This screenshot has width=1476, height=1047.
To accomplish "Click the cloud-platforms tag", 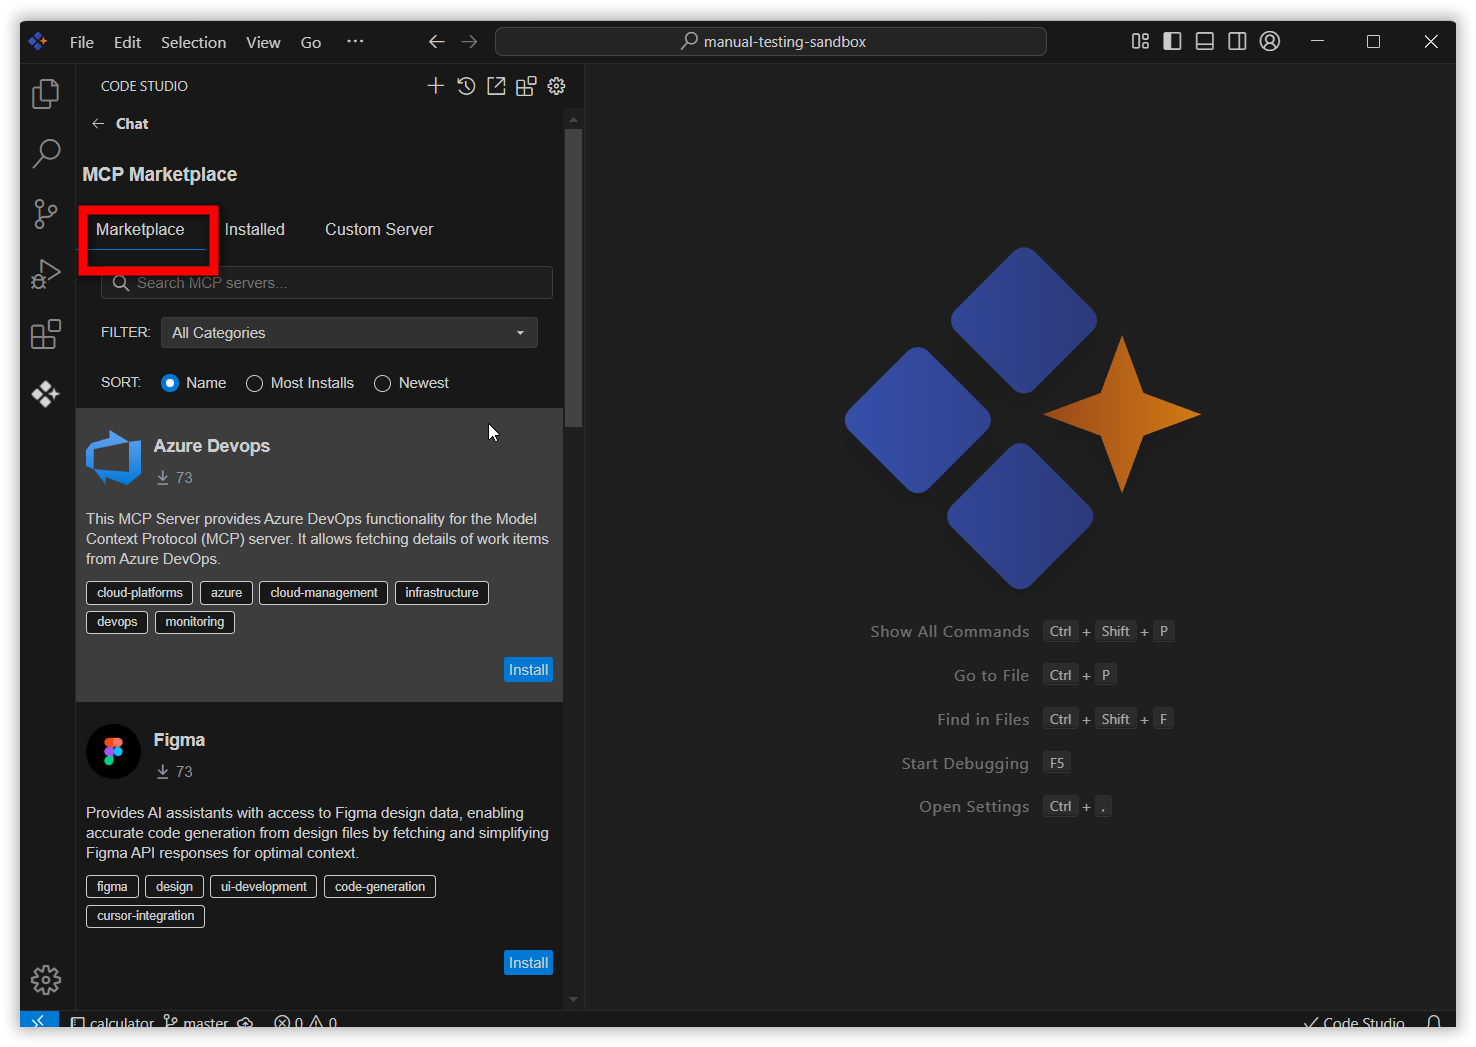I will tap(140, 593).
